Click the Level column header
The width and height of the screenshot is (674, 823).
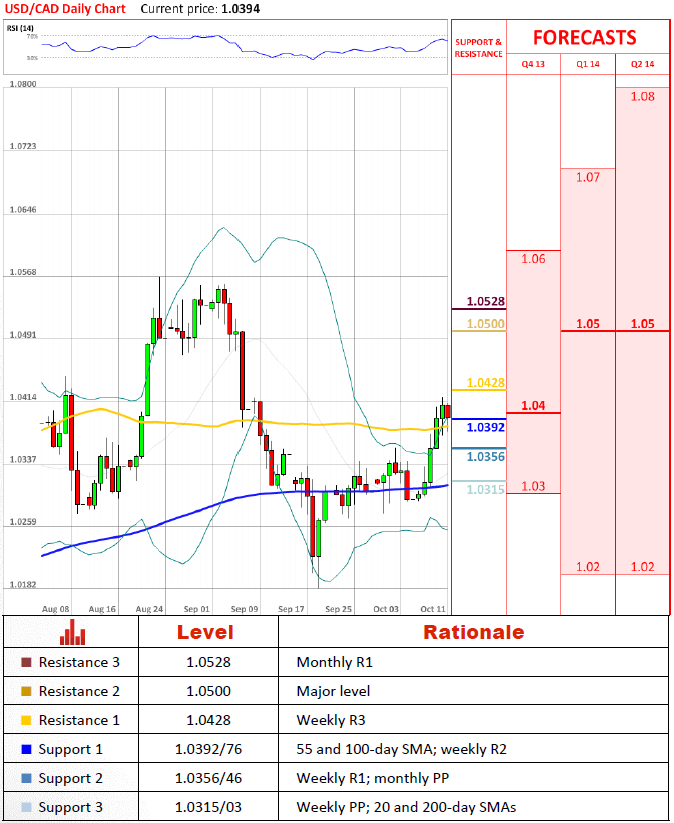click(x=205, y=632)
